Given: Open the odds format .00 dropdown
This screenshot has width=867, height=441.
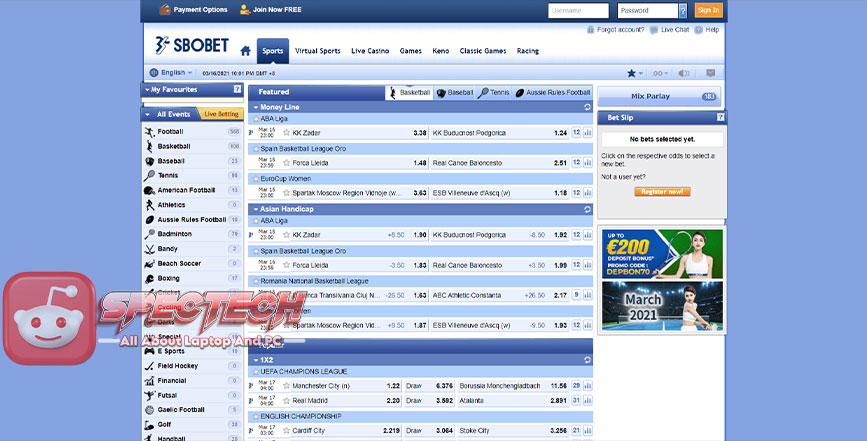Looking at the screenshot, I should 660,73.
